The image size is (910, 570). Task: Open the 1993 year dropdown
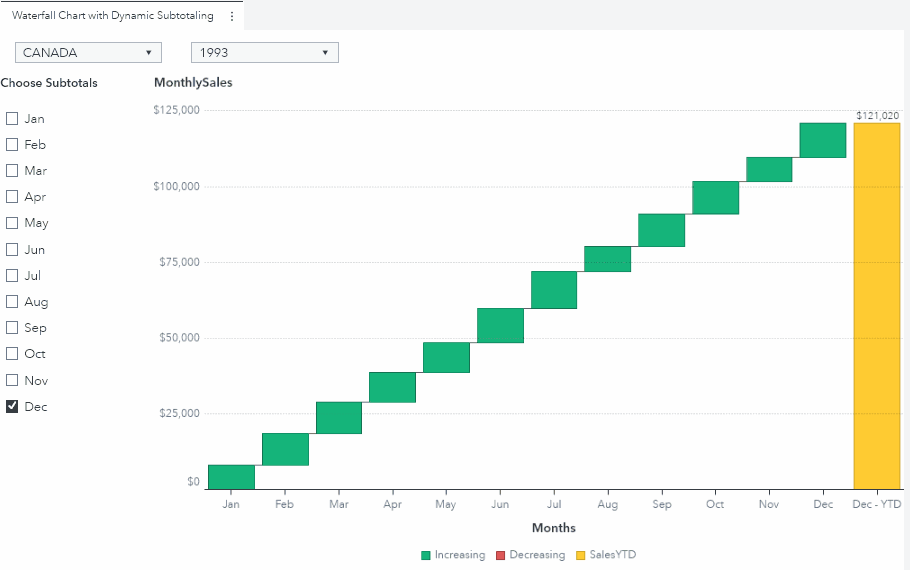coord(265,53)
